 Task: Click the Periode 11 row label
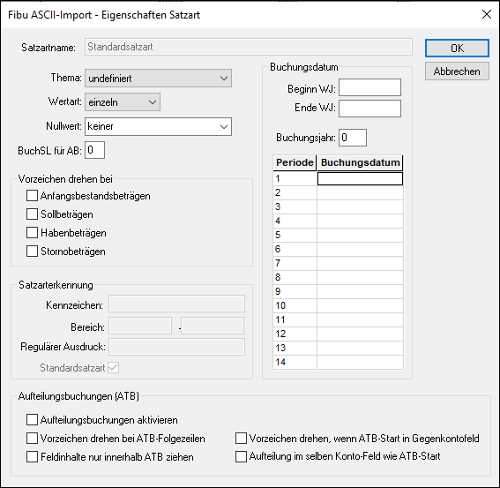pos(295,320)
